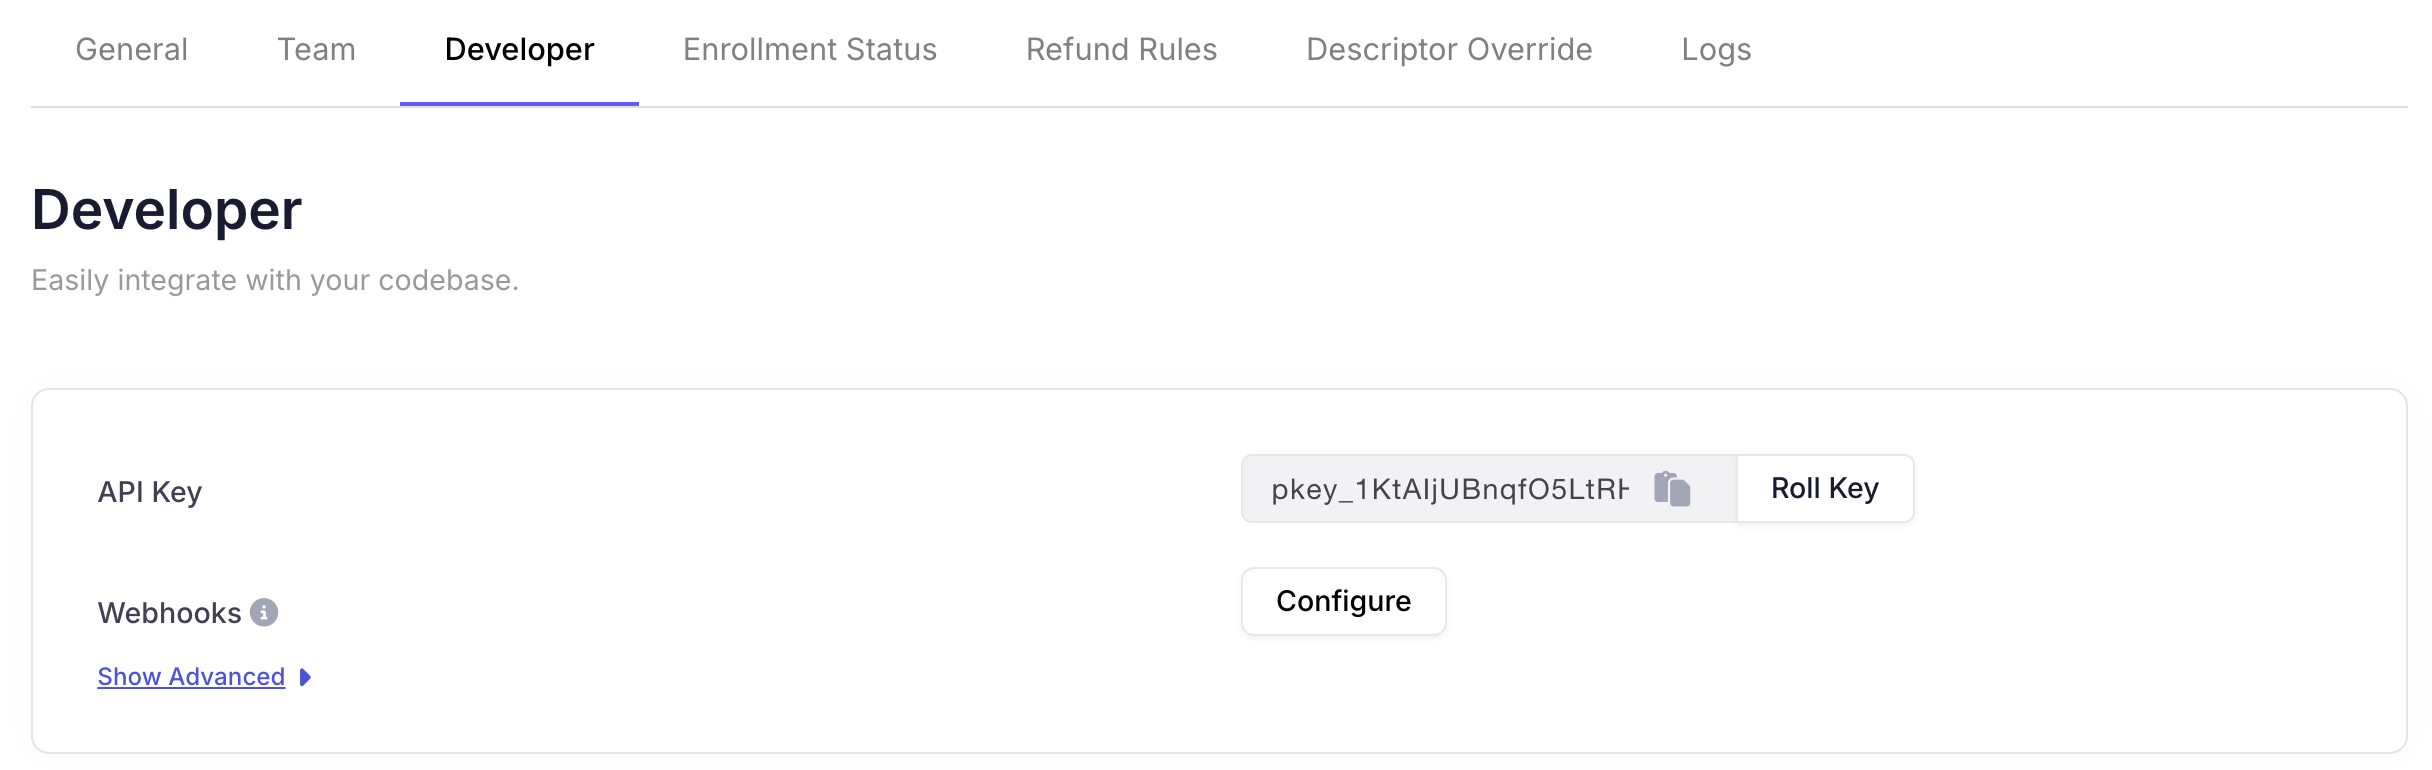Go to the Enrollment Status tab
The width and height of the screenshot is (2432, 770).
click(810, 50)
